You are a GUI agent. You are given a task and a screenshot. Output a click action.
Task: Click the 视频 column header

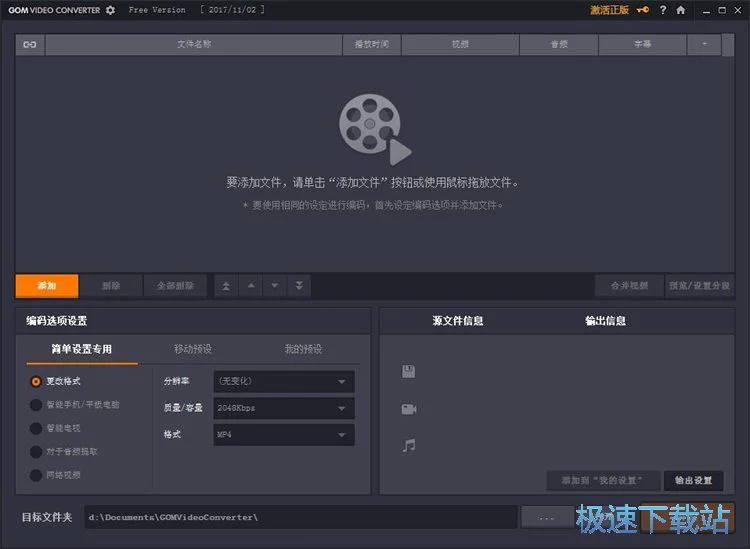(x=460, y=44)
